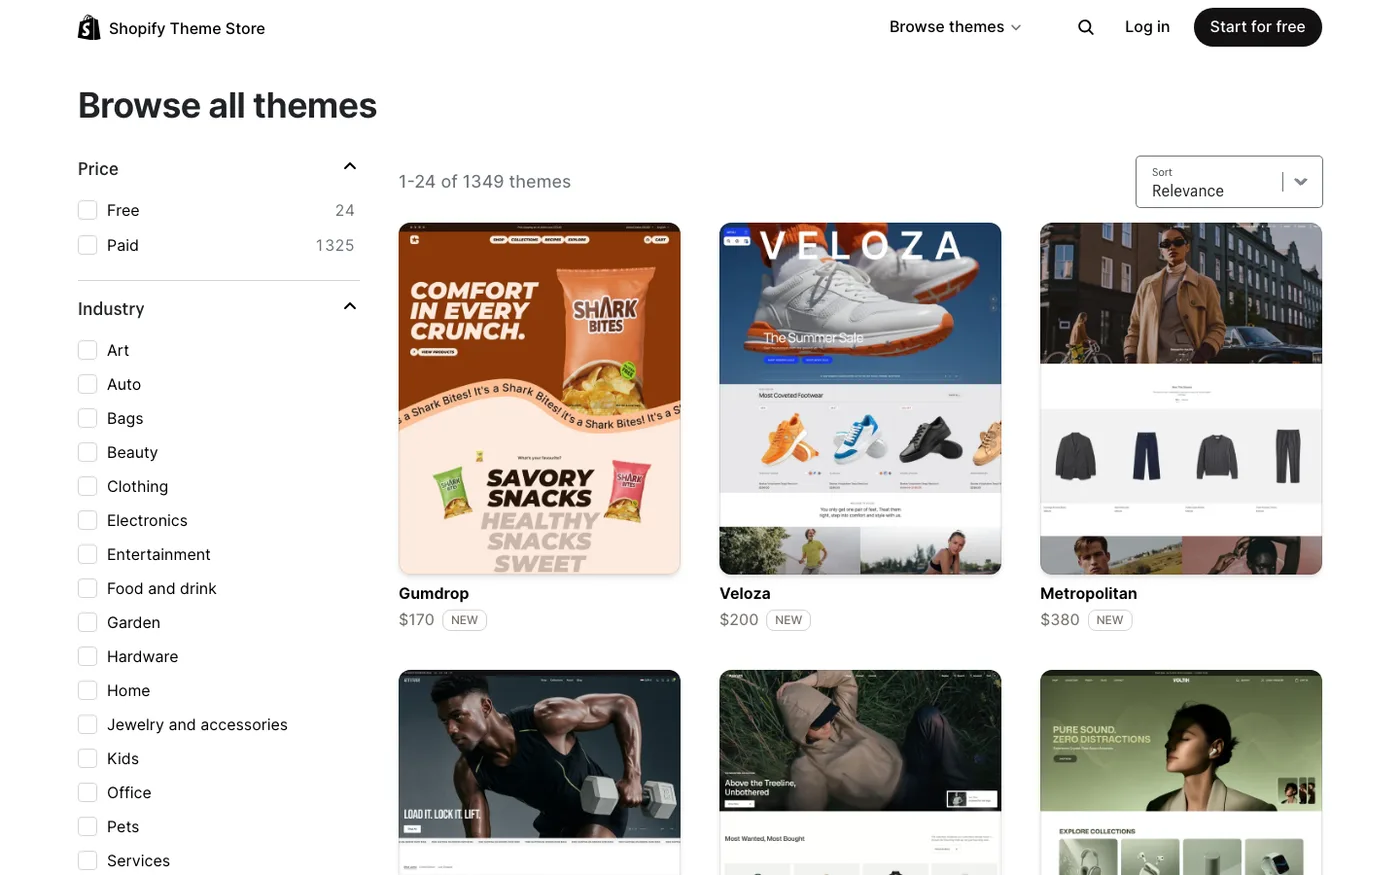The height and width of the screenshot is (875, 1400).
Task: Go to Shopify Theme Store home
Action: point(172,28)
